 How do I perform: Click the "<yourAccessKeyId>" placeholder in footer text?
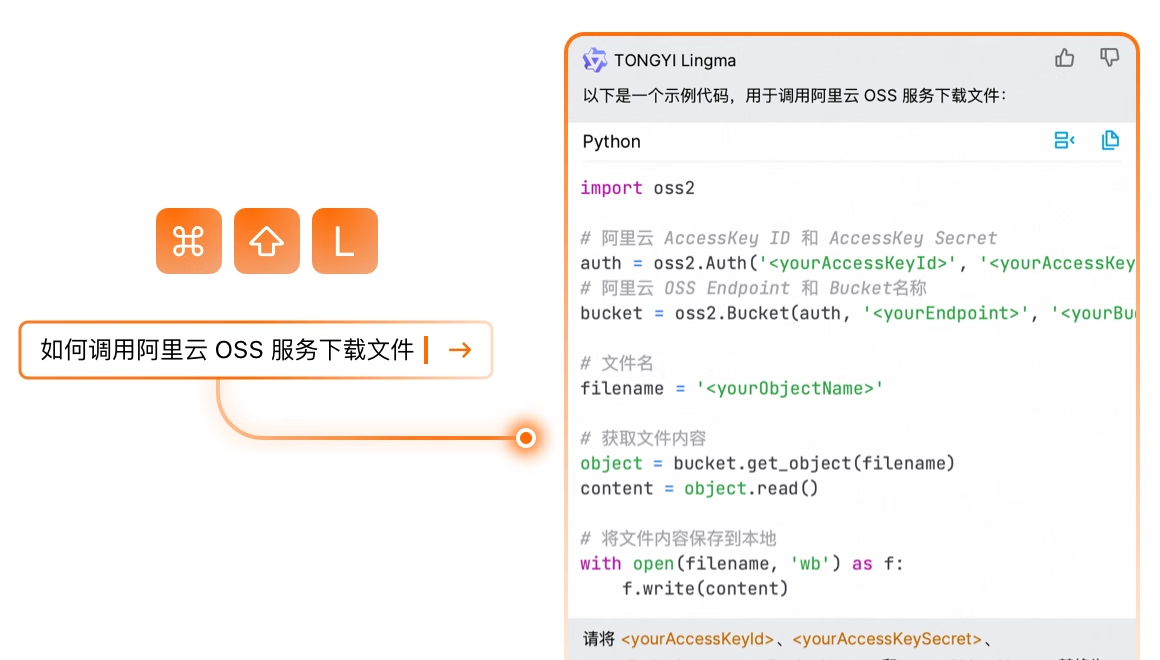(x=698, y=639)
